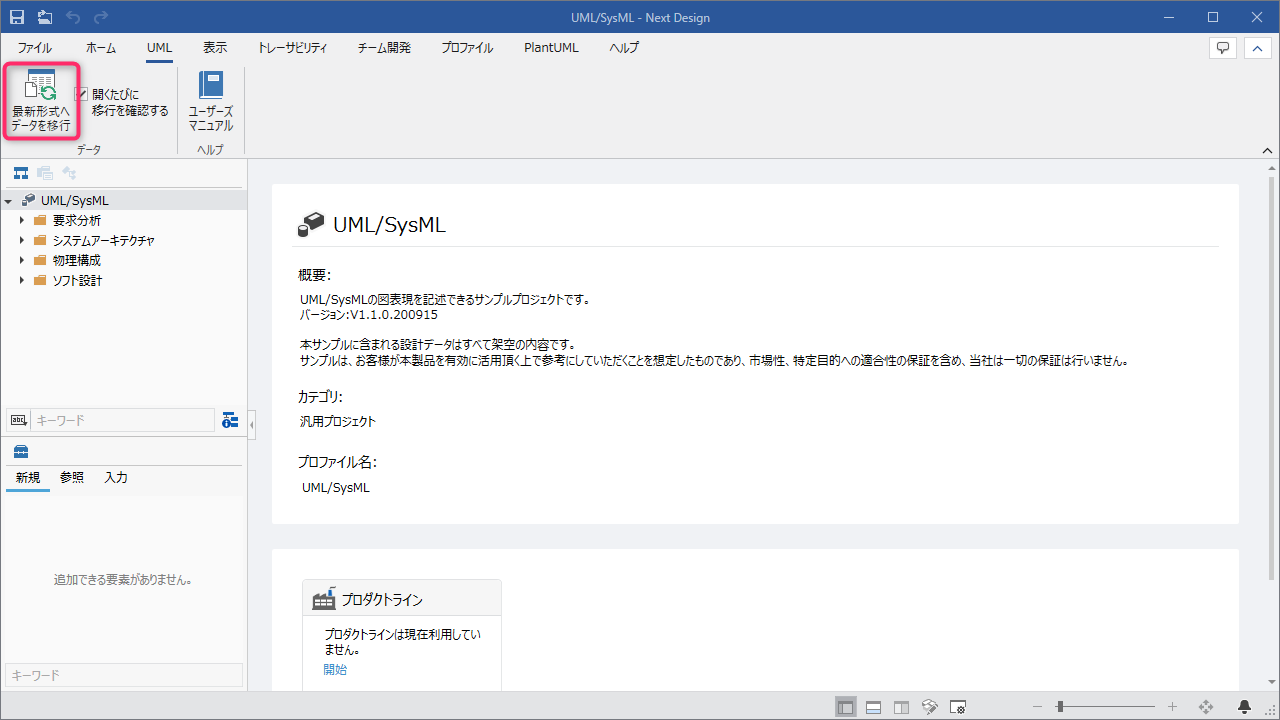Click the toolbox icon above 新規 tab
The width and height of the screenshot is (1280, 720).
click(21, 451)
